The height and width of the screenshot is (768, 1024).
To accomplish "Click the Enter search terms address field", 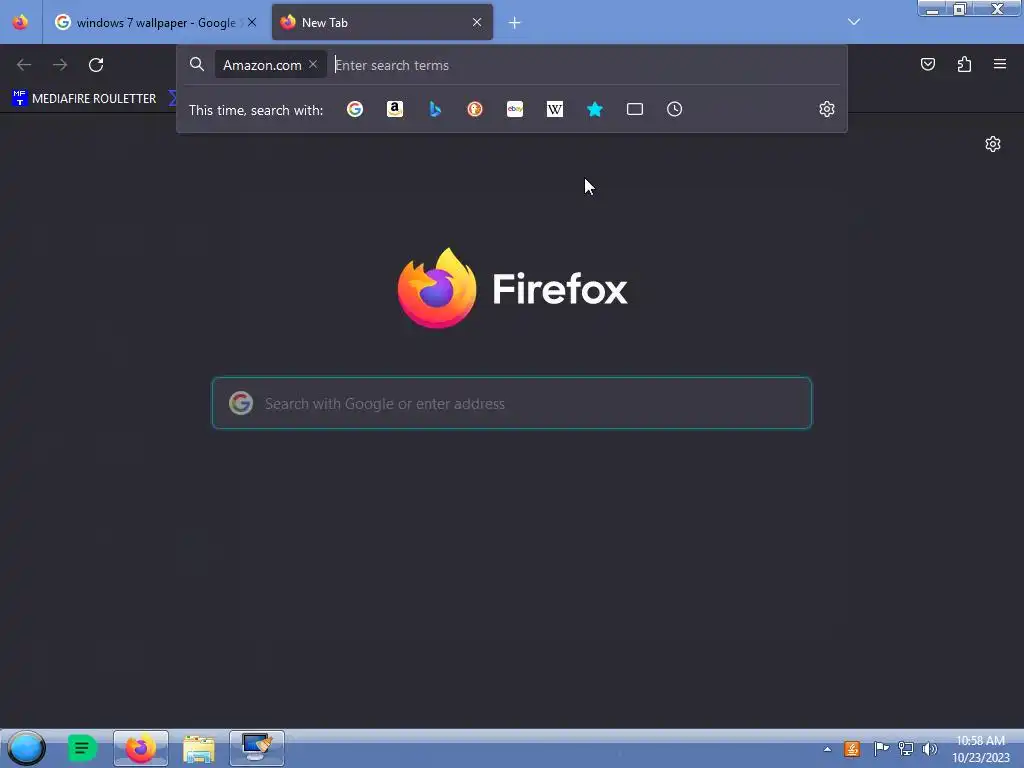I will [x=584, y=65].
